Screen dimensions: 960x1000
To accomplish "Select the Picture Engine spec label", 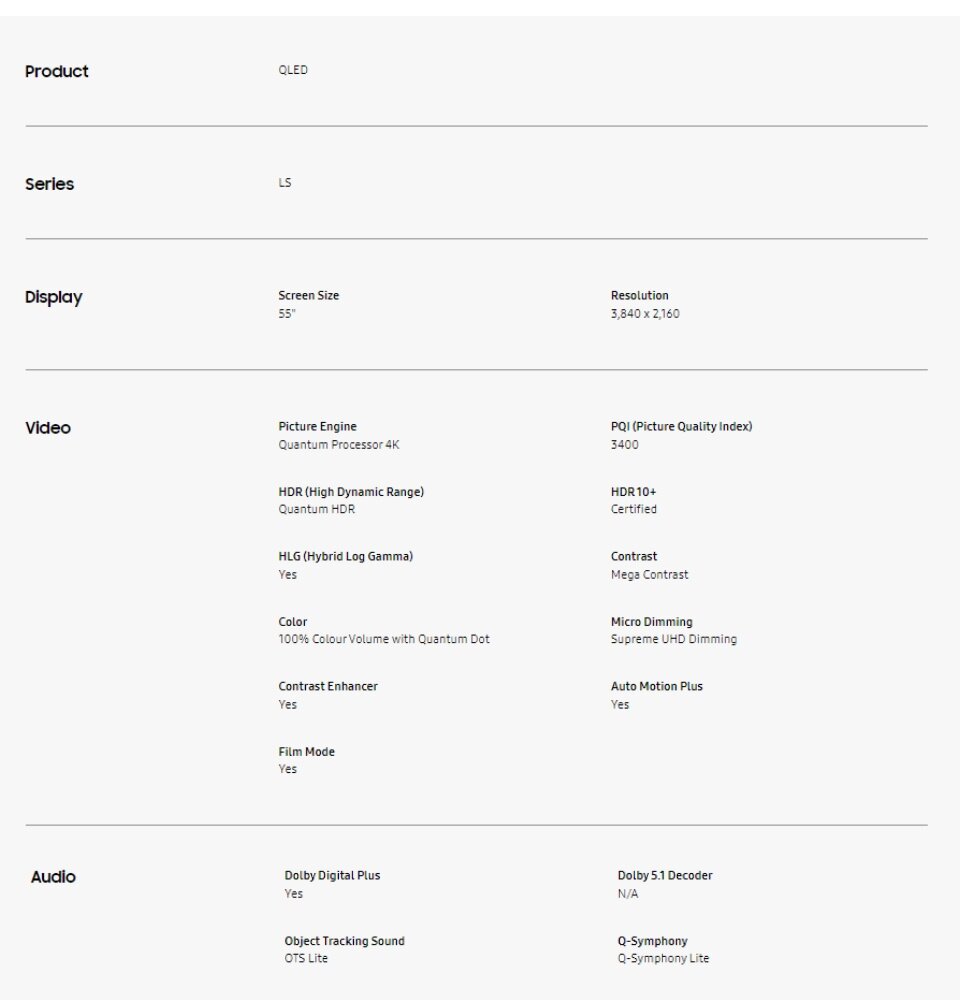I will (318, 427).
